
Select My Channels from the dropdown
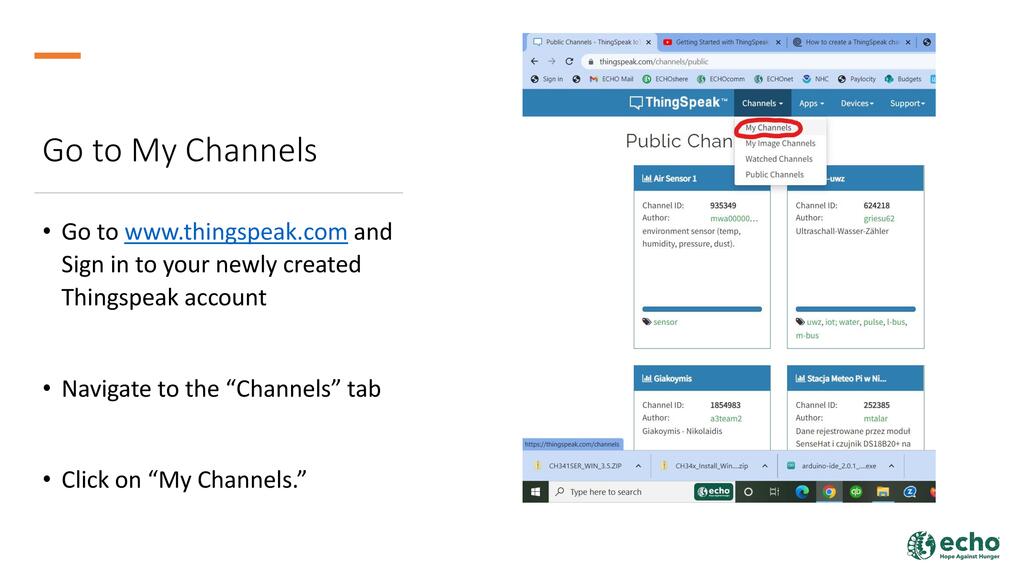point(768,128)
